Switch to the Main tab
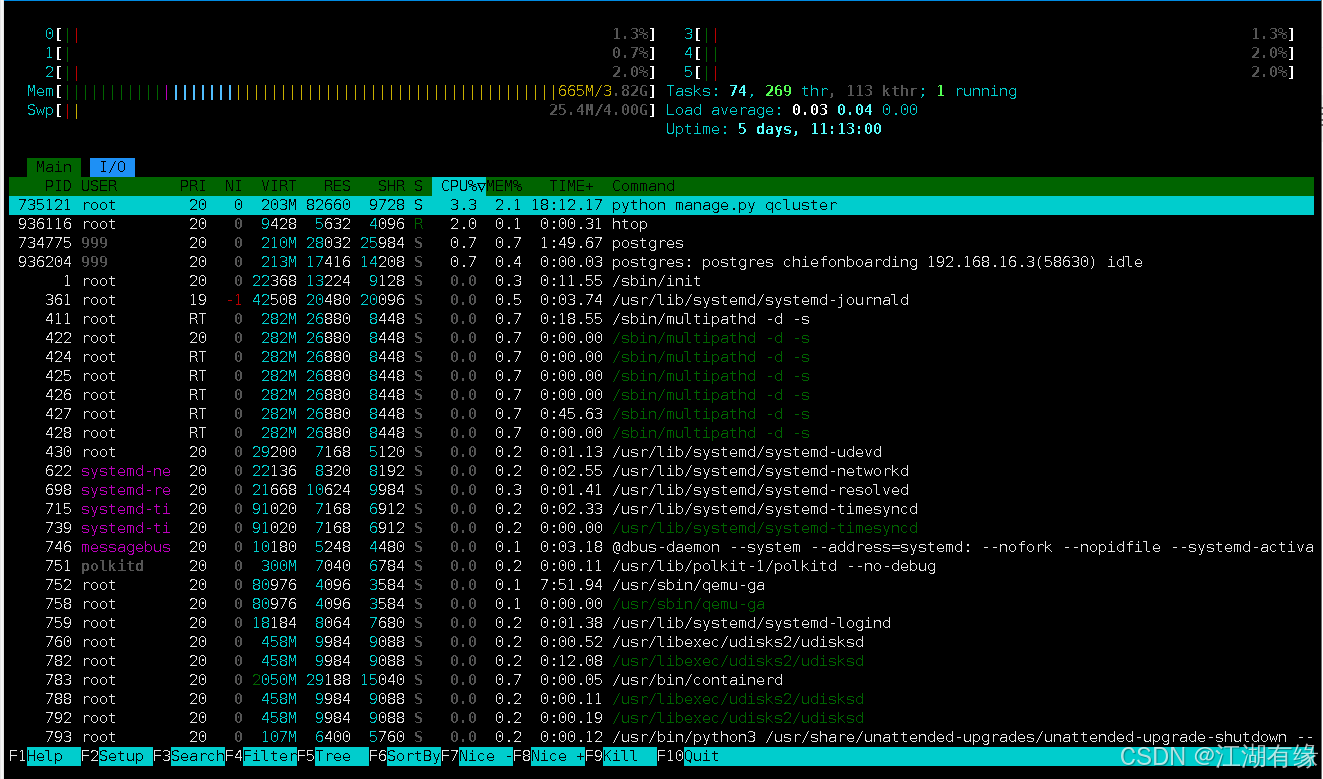This screenshot has height=779, width=1323. [54, 167]
